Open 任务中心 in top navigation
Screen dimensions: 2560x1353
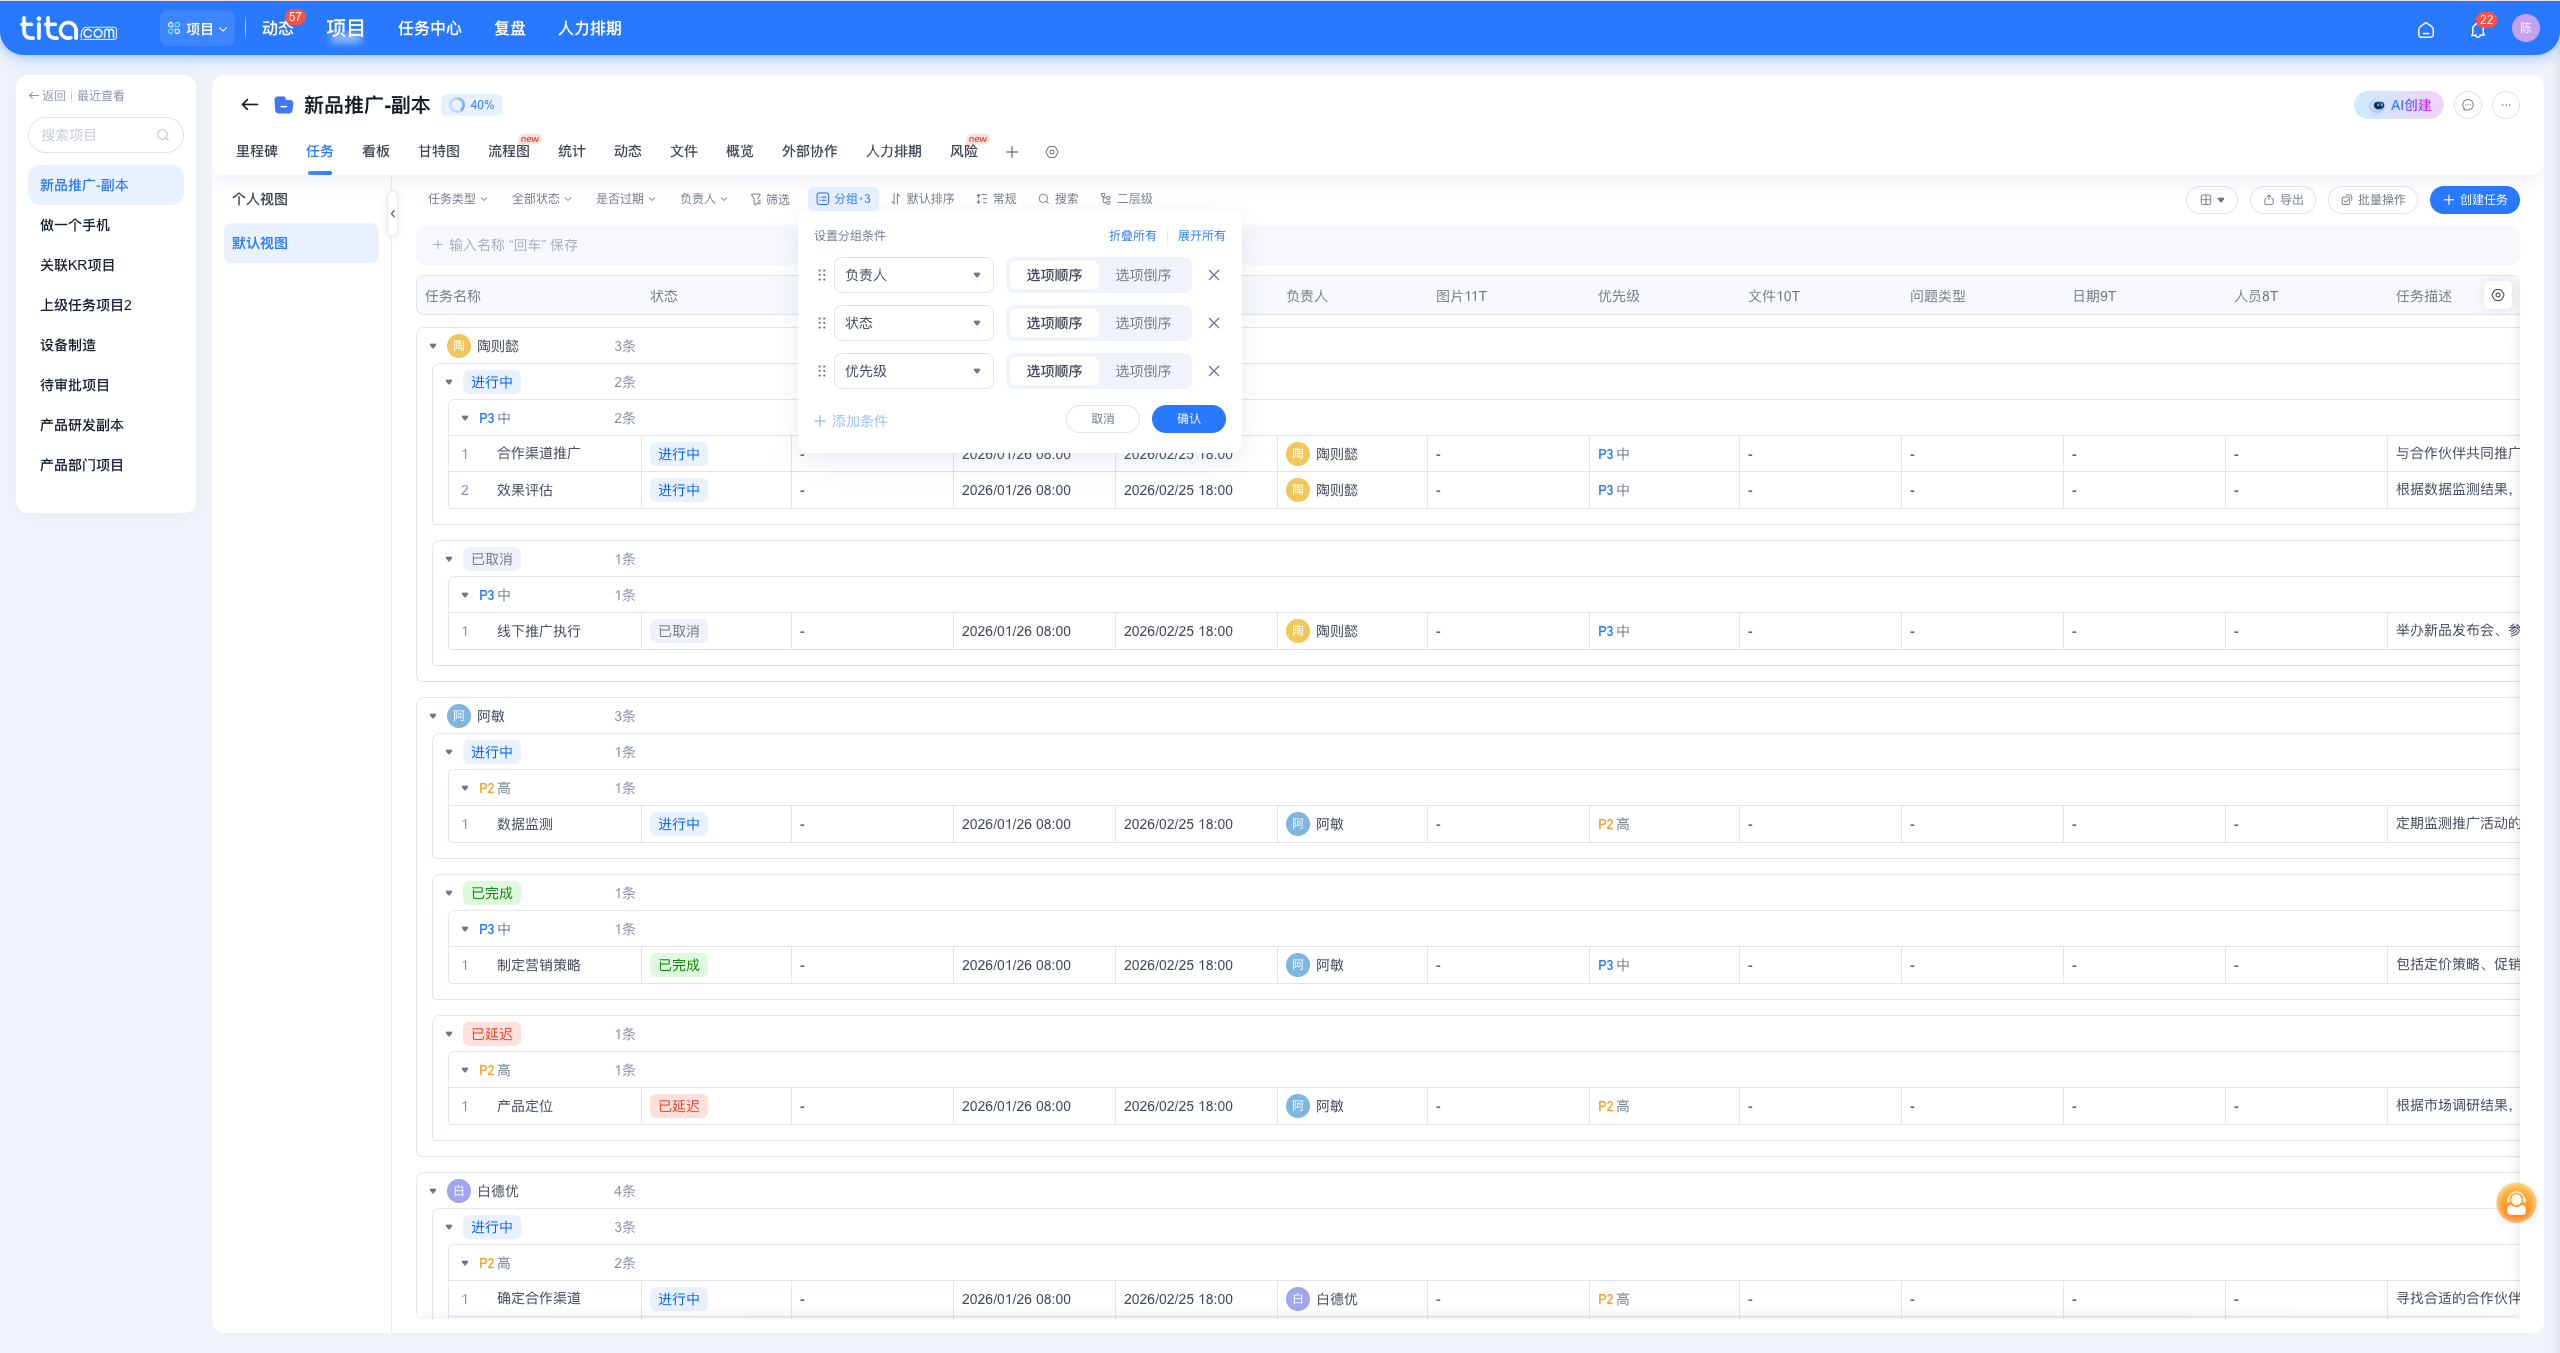click(429, 28)
